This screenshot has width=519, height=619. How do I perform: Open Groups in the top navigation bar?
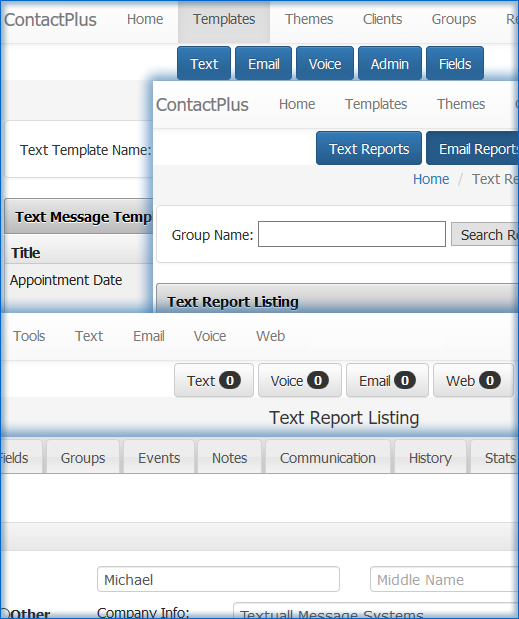(x=454, y=19)
